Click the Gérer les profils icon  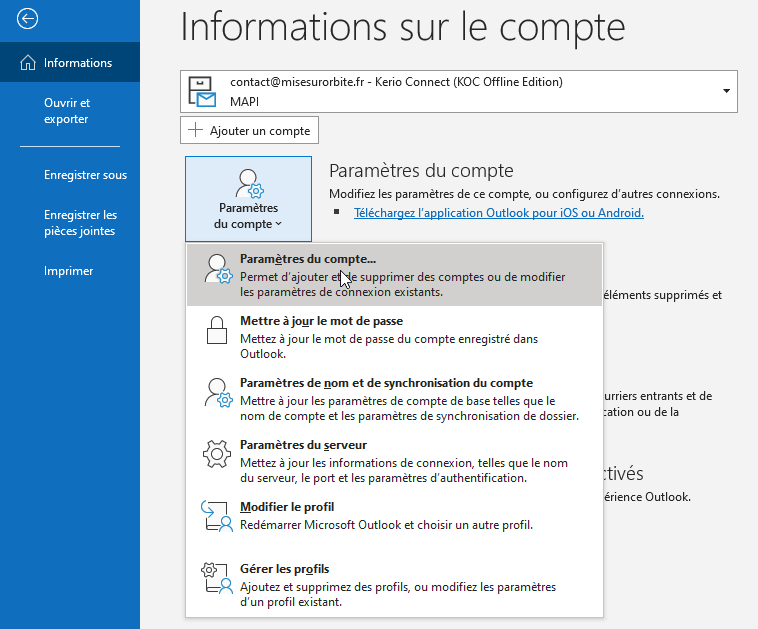click(x=217, y=579)
